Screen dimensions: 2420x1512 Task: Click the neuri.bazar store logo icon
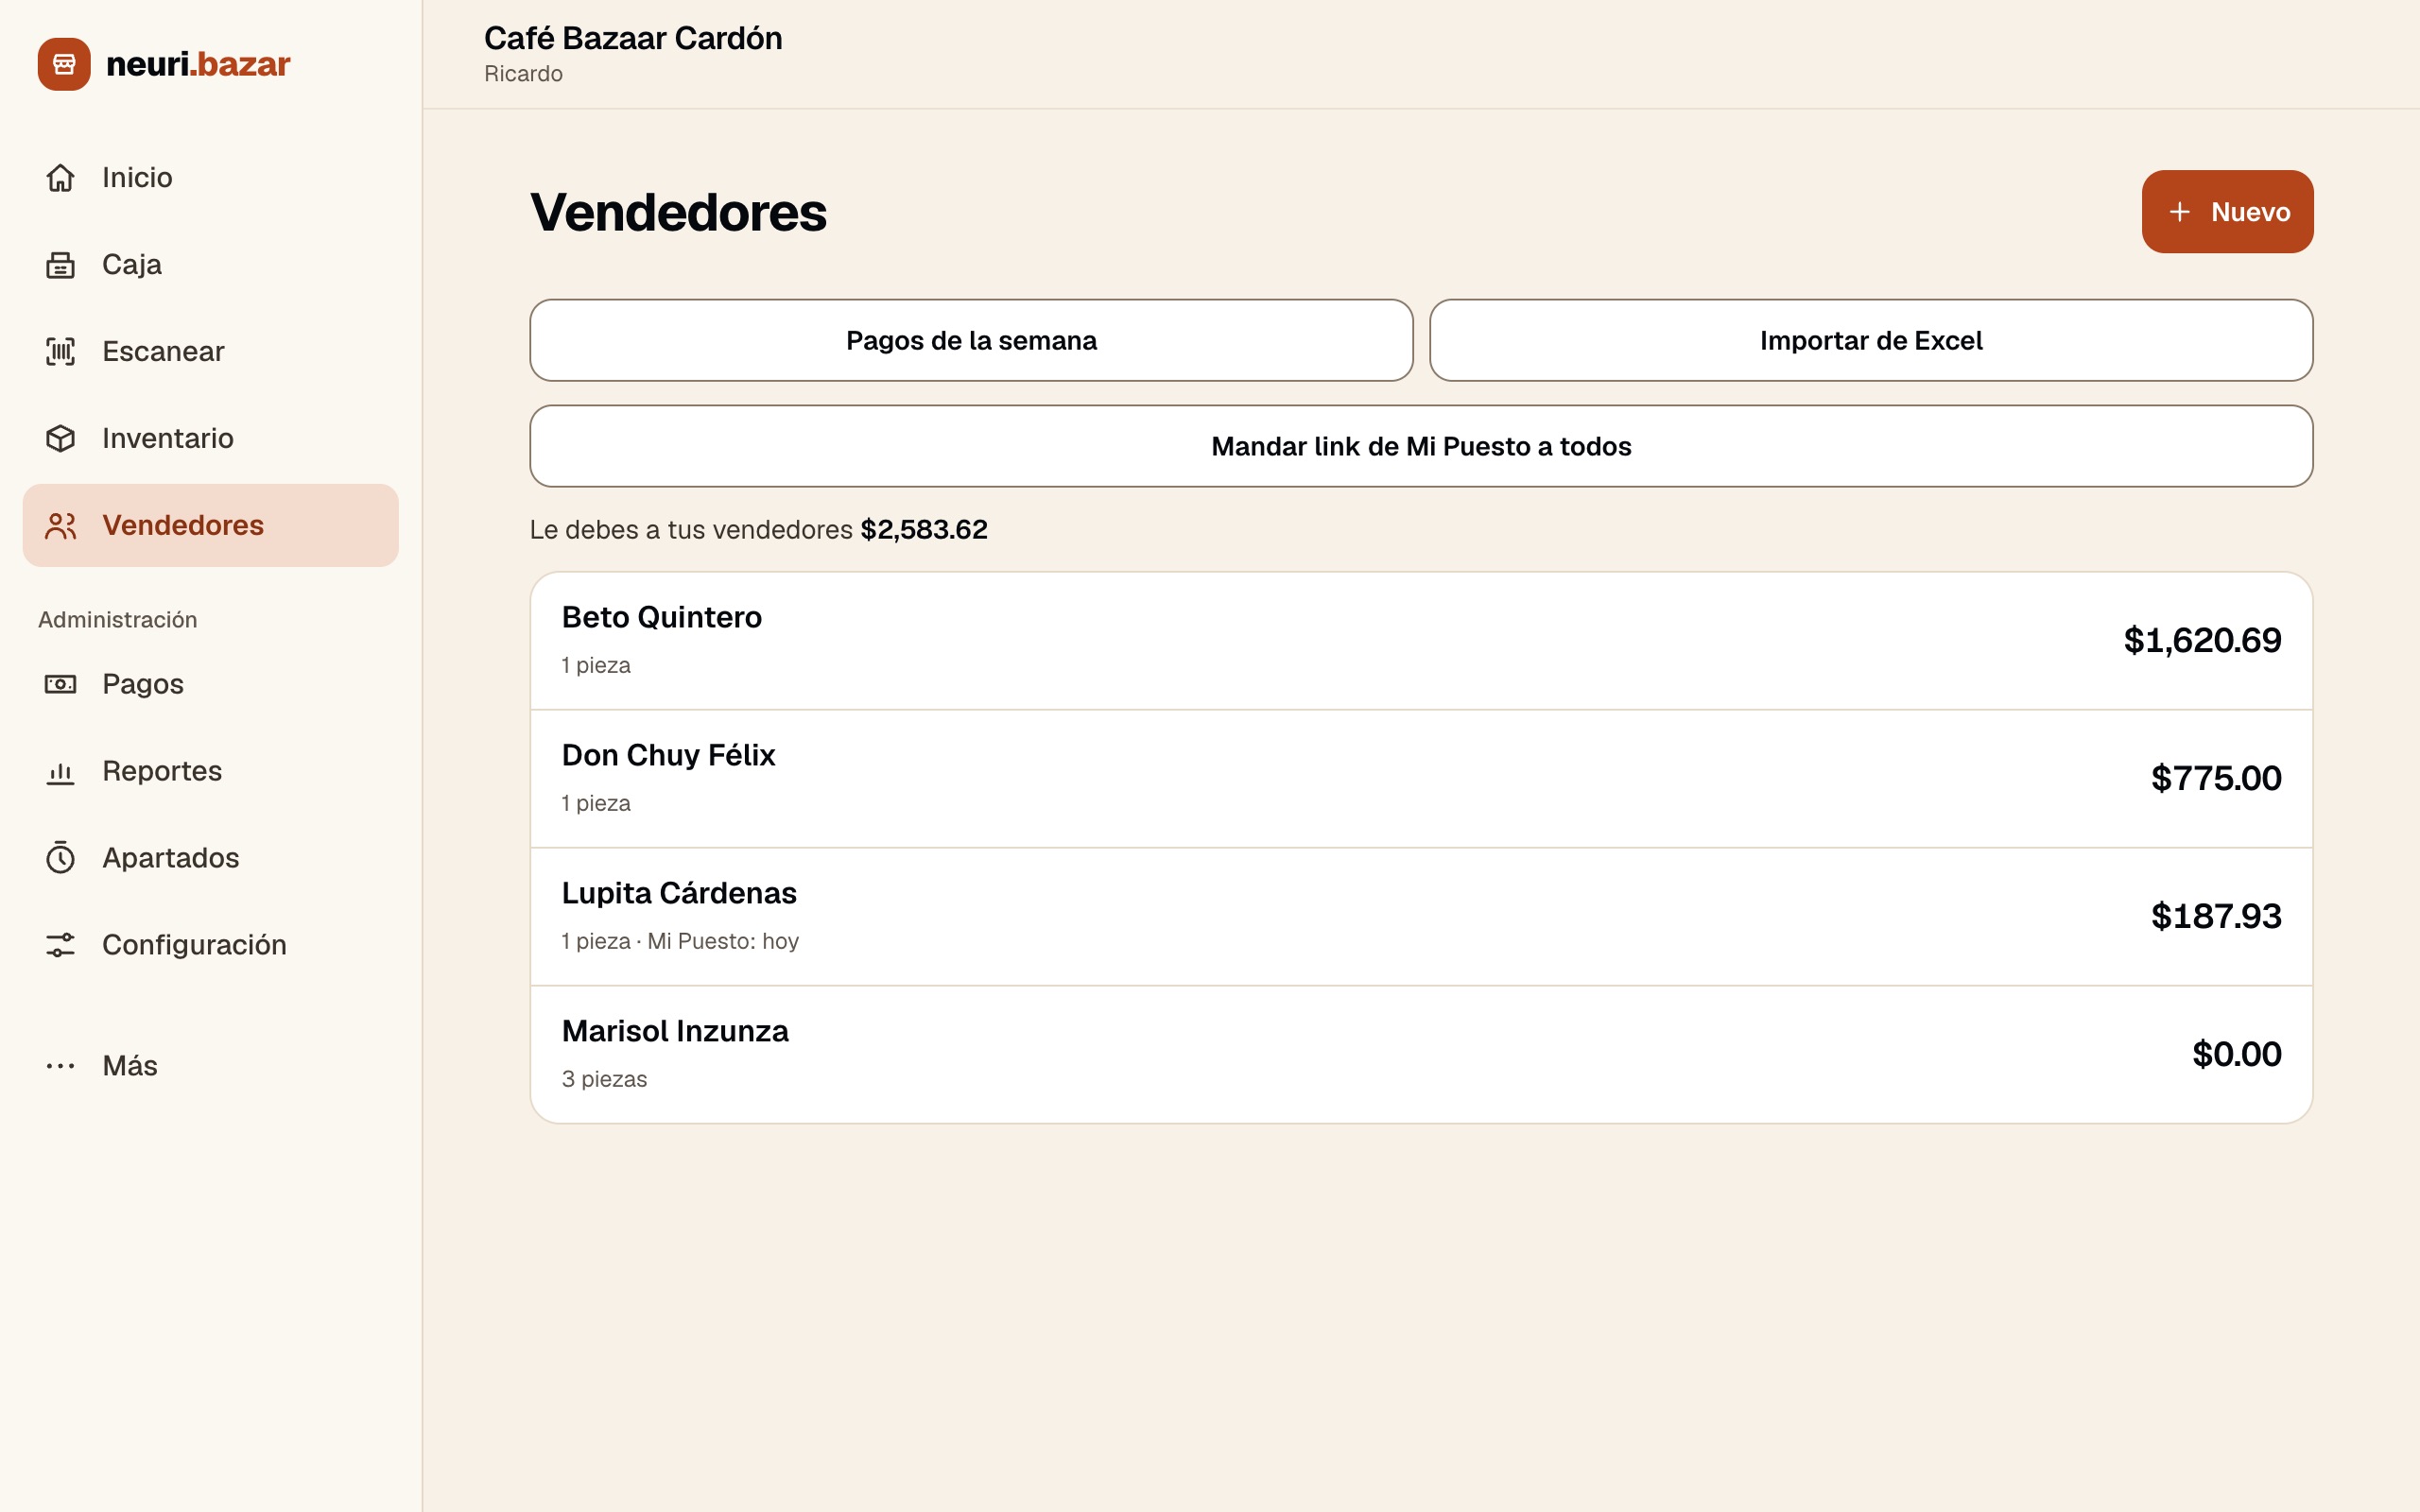(64, 64)
